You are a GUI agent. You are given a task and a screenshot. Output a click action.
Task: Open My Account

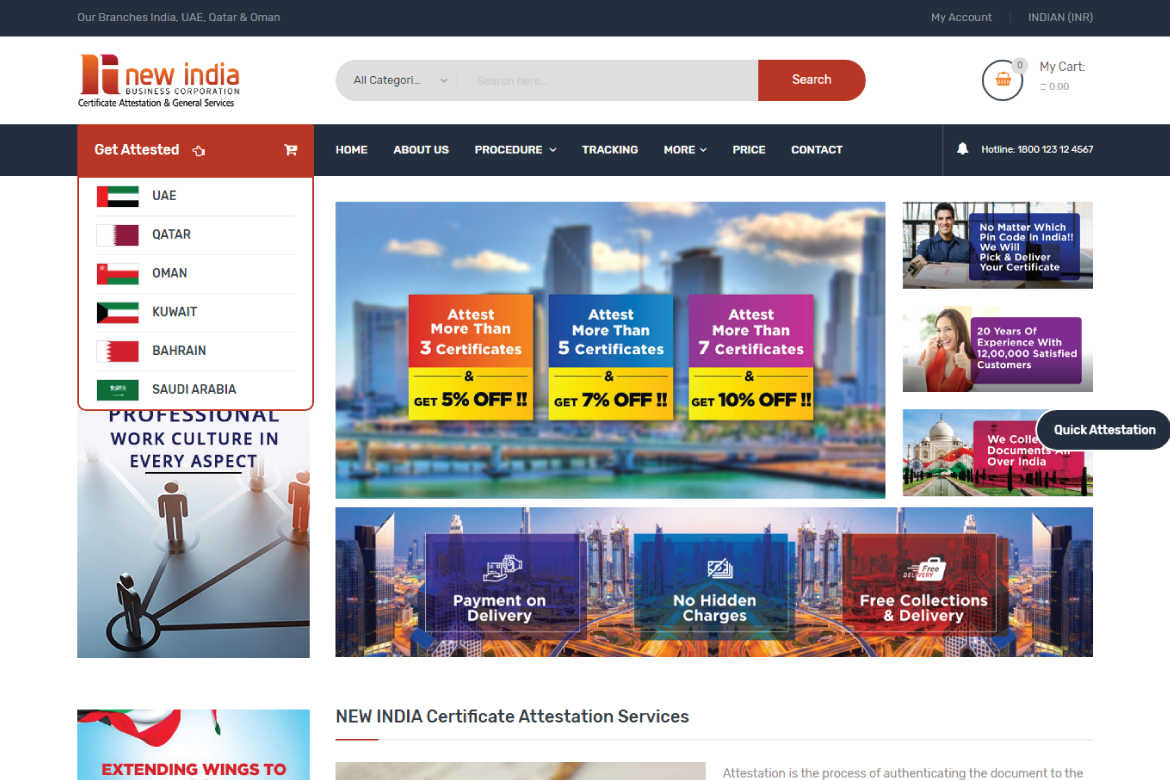click(961, 17)
